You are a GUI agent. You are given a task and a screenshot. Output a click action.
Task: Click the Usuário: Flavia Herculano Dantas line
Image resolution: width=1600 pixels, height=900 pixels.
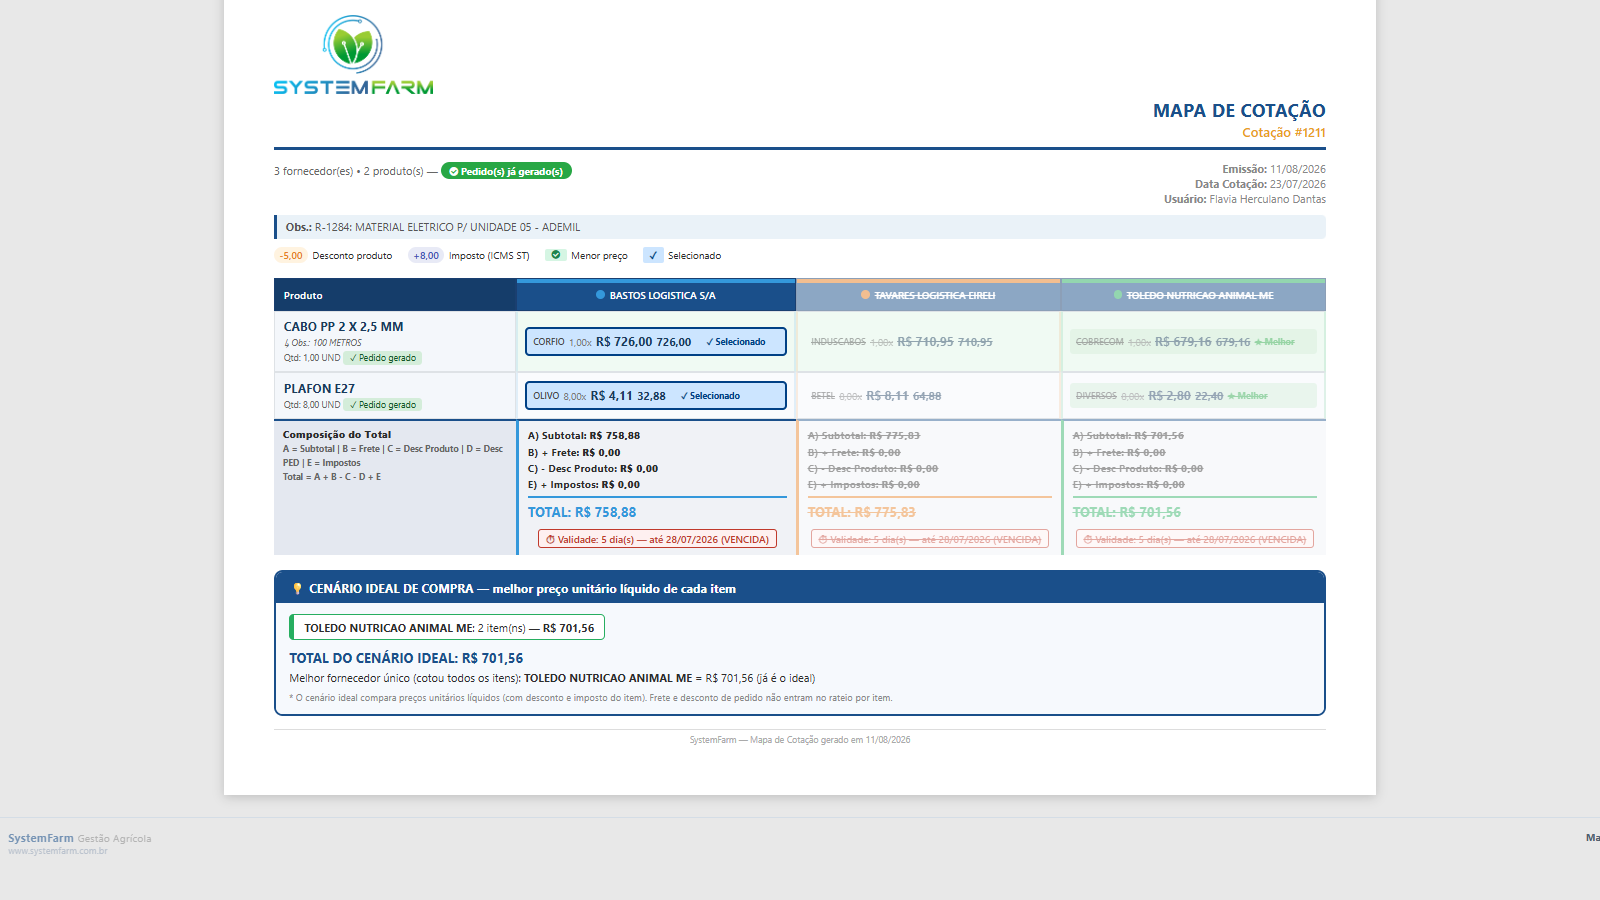[x=1245, y=199]
